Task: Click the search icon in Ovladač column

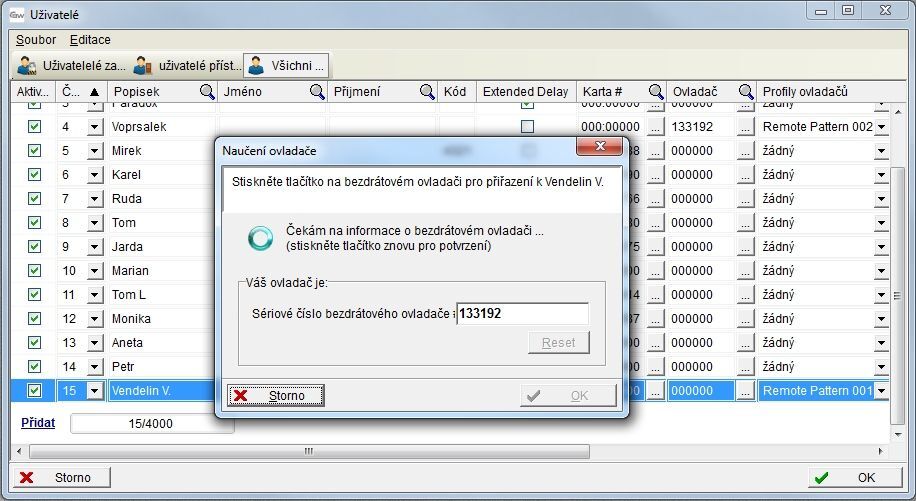Action: pyautogui.click(x=746, y=92)
